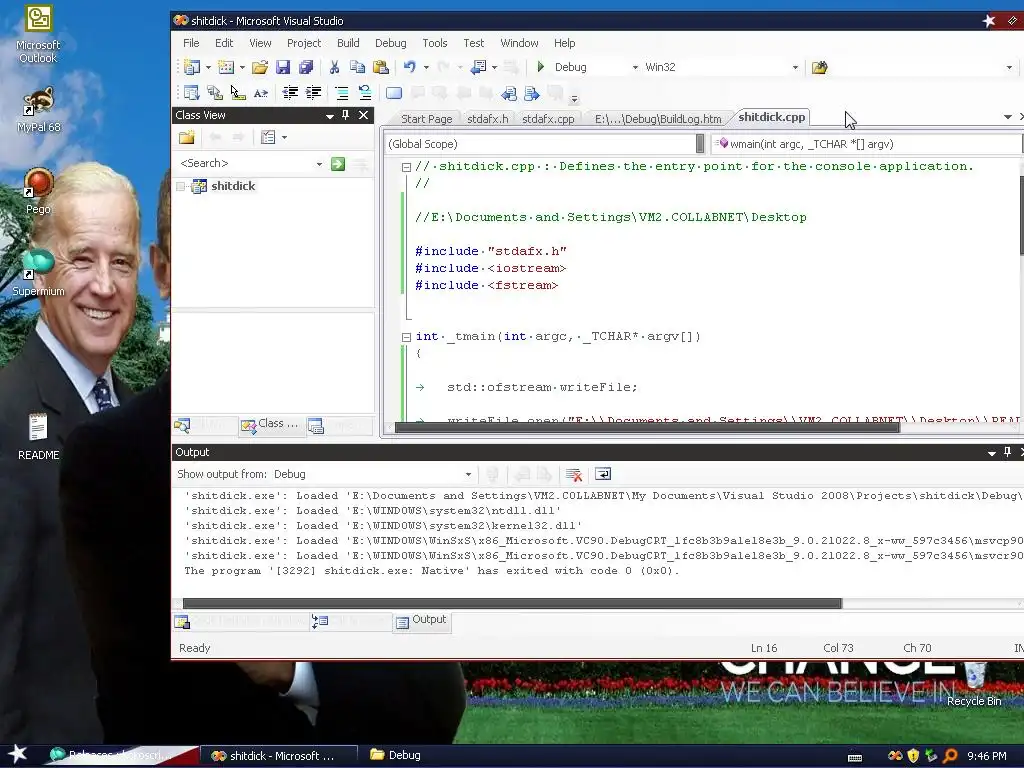The height and width of the screenshot is (768, 1024).
Task: Switch to the BuildLog.htm tab
Action: (658, 119)
